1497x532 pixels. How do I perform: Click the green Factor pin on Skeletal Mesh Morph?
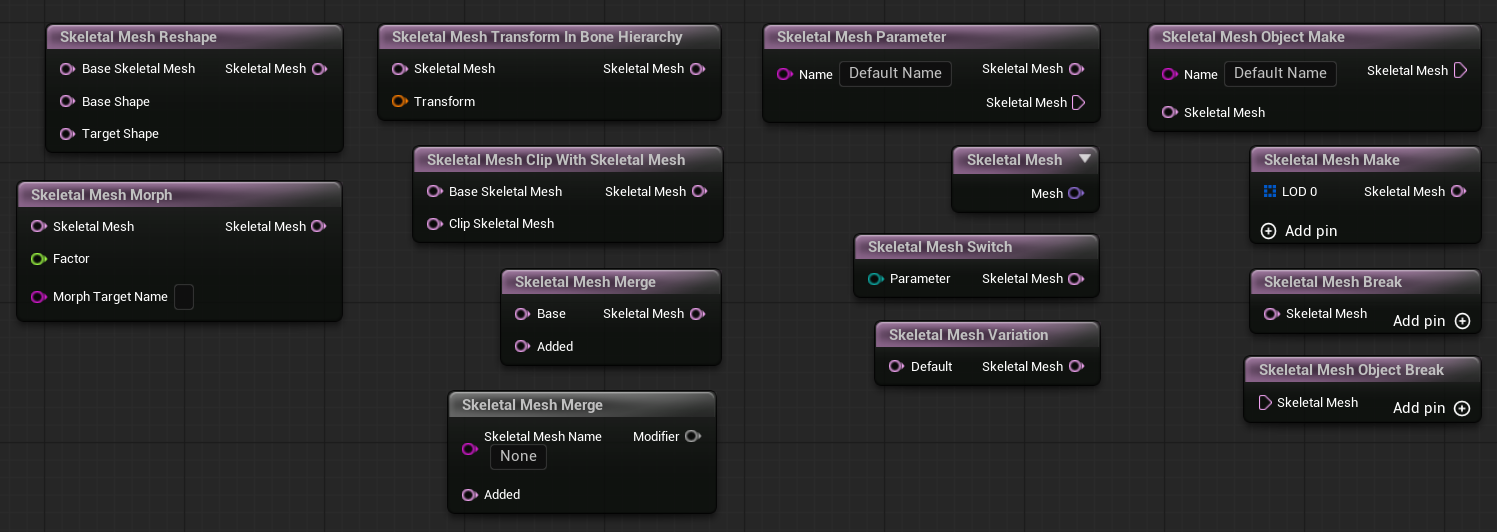pos(38,259)
